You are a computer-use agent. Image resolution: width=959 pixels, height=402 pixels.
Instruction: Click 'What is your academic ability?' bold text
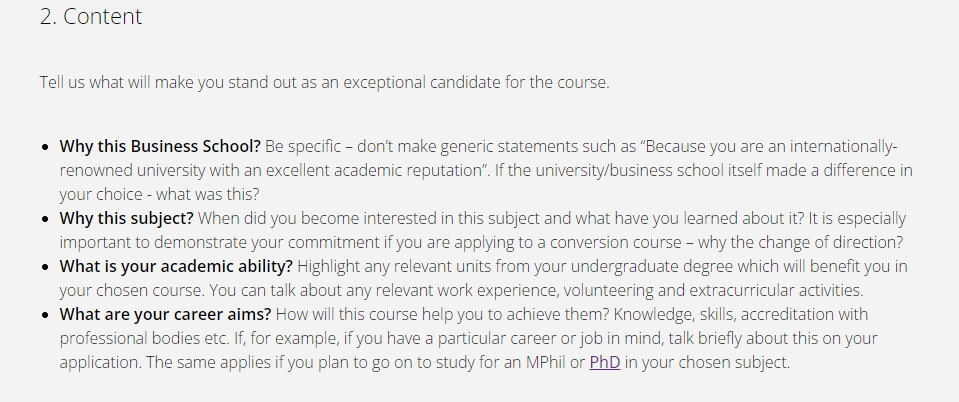(x=176, y=267)
